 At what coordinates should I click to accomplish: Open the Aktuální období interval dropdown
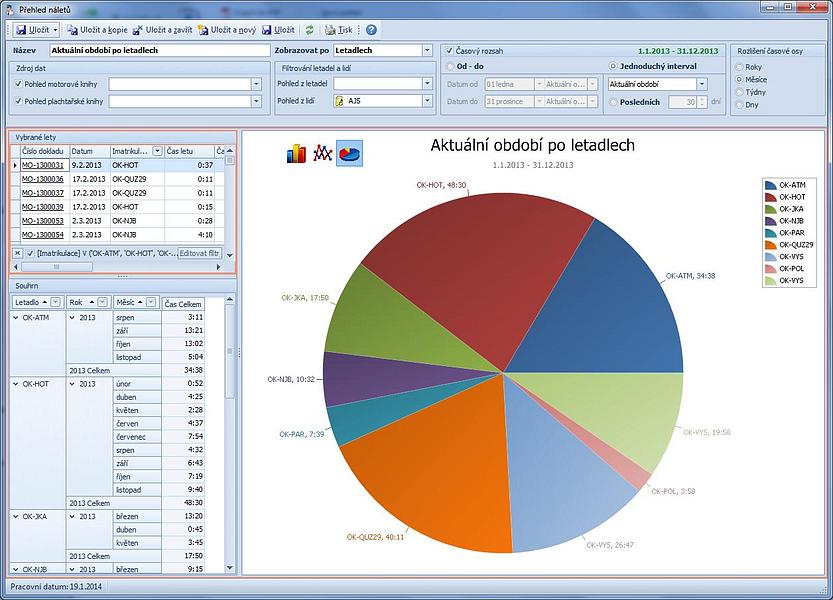[x=701, y=85]
